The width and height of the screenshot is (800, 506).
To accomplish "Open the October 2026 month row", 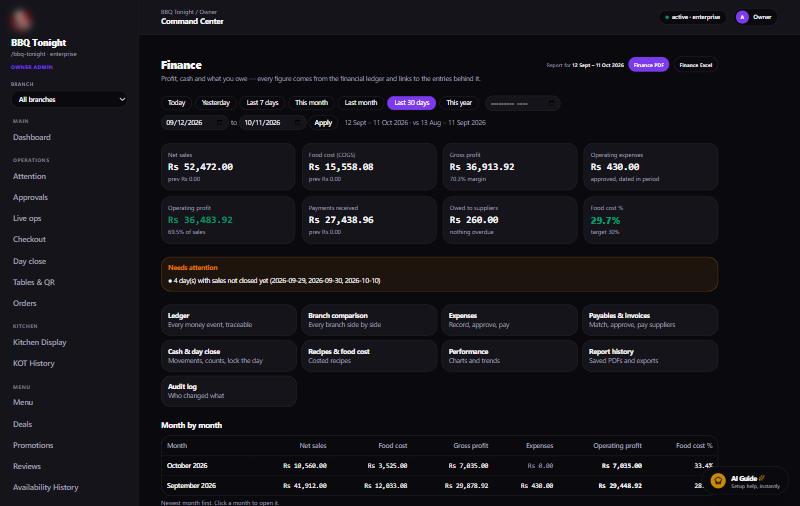I will coord(439,466).
